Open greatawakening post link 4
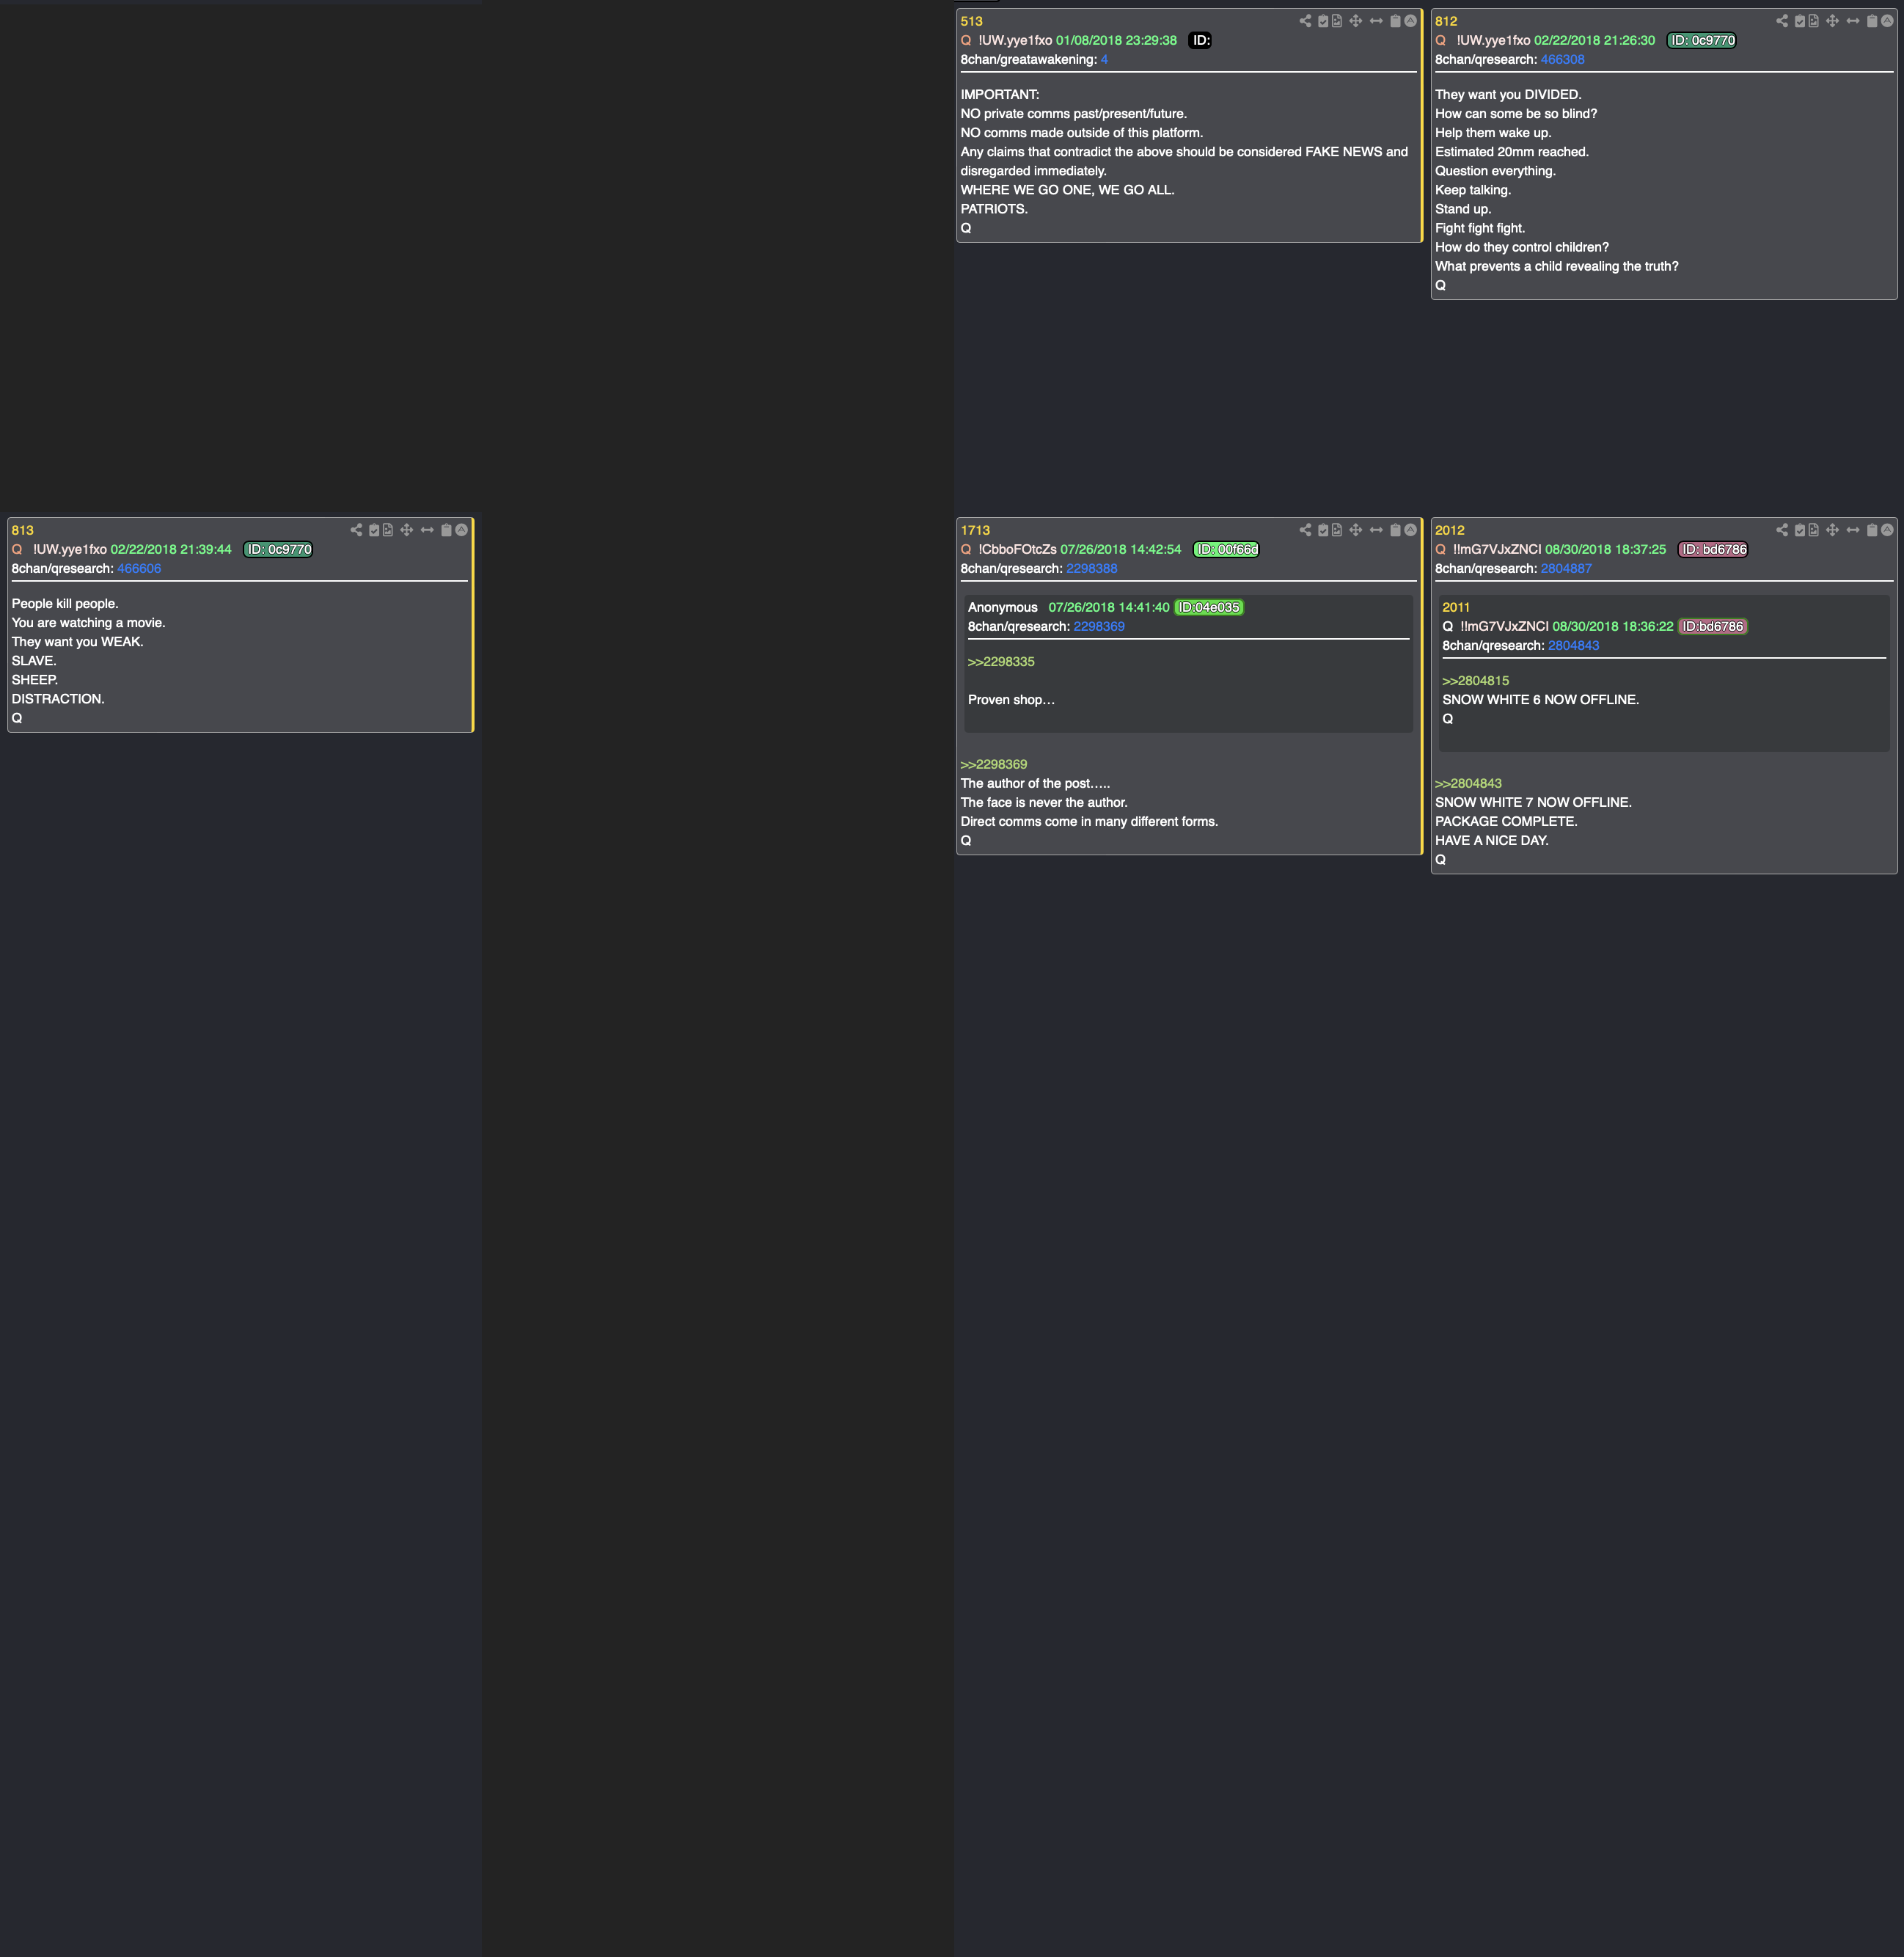 pyautogui.click(x=1104, y=60)
